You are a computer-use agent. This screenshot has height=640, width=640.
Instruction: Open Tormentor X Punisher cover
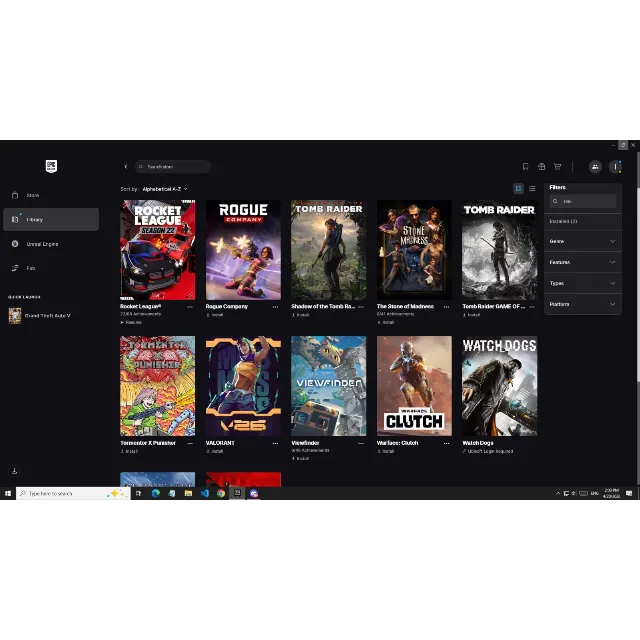coord(158,386)
